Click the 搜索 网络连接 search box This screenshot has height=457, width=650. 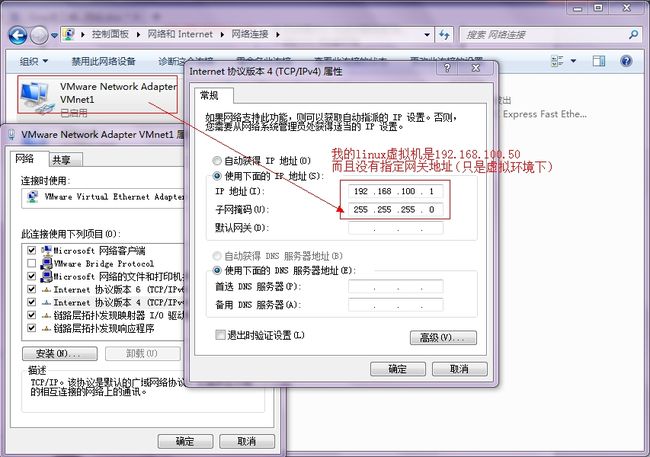[545, 35]
